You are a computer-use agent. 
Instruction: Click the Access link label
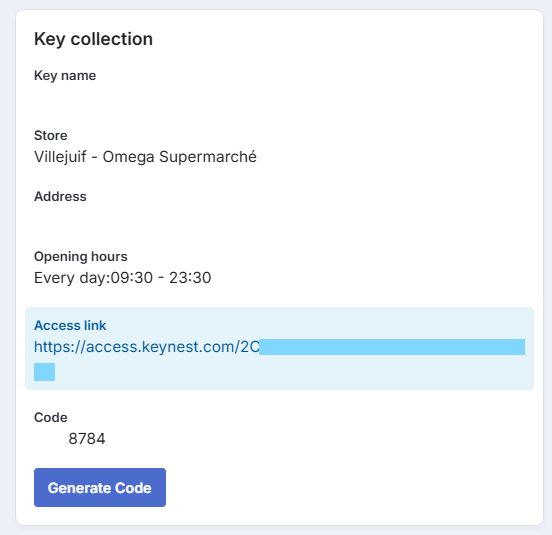70,326
